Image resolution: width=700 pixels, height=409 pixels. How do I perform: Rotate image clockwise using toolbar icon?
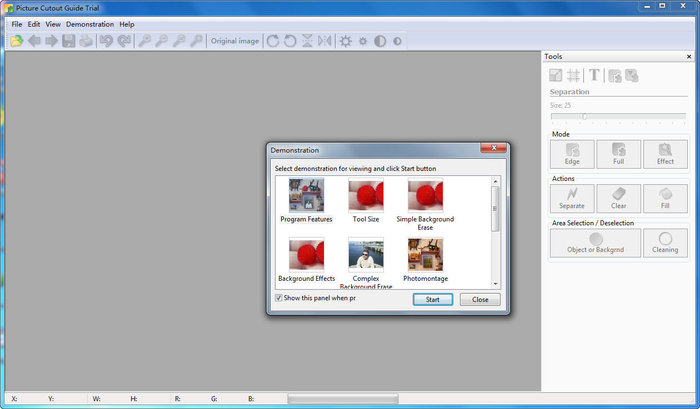pos(273,41)
